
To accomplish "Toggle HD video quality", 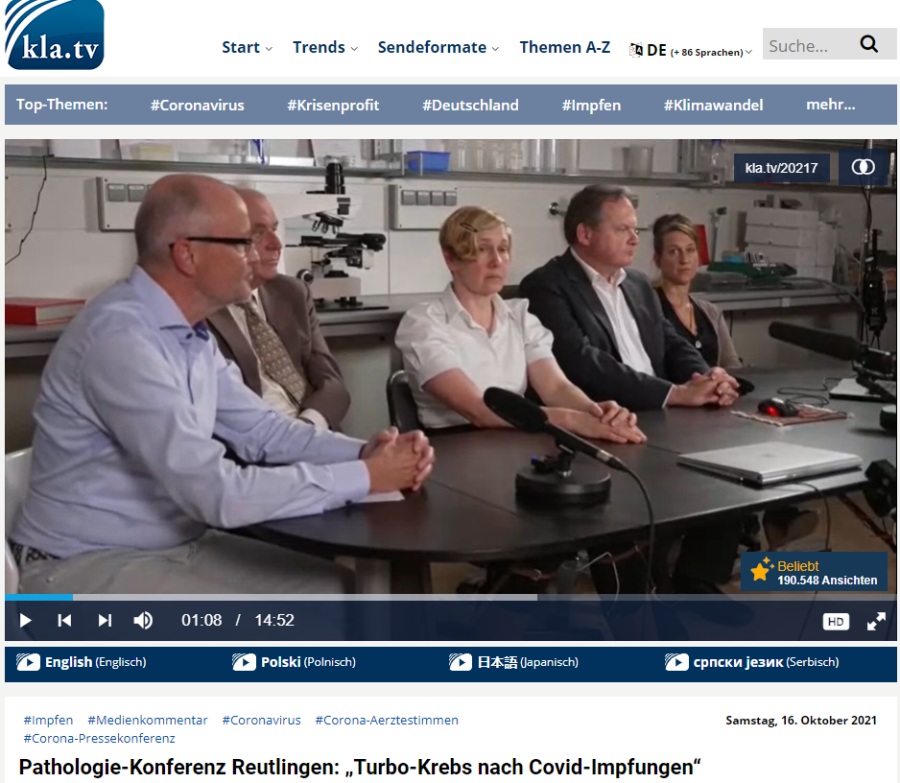I will click(x=835, y=621).
